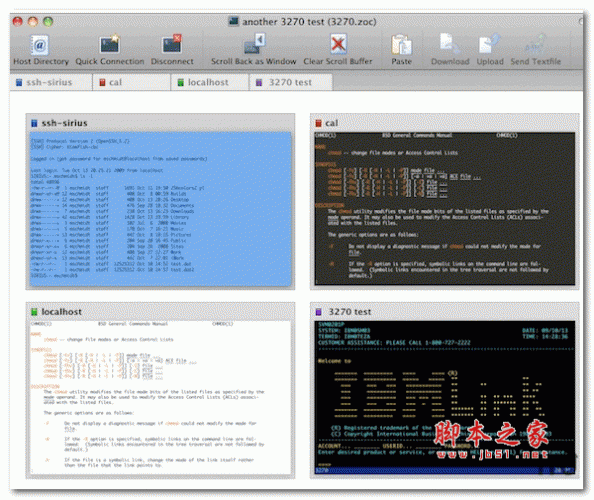594x500 pixels.
Task: Click the '3270 test' thumbnail heading text
Action: point(350,312)
